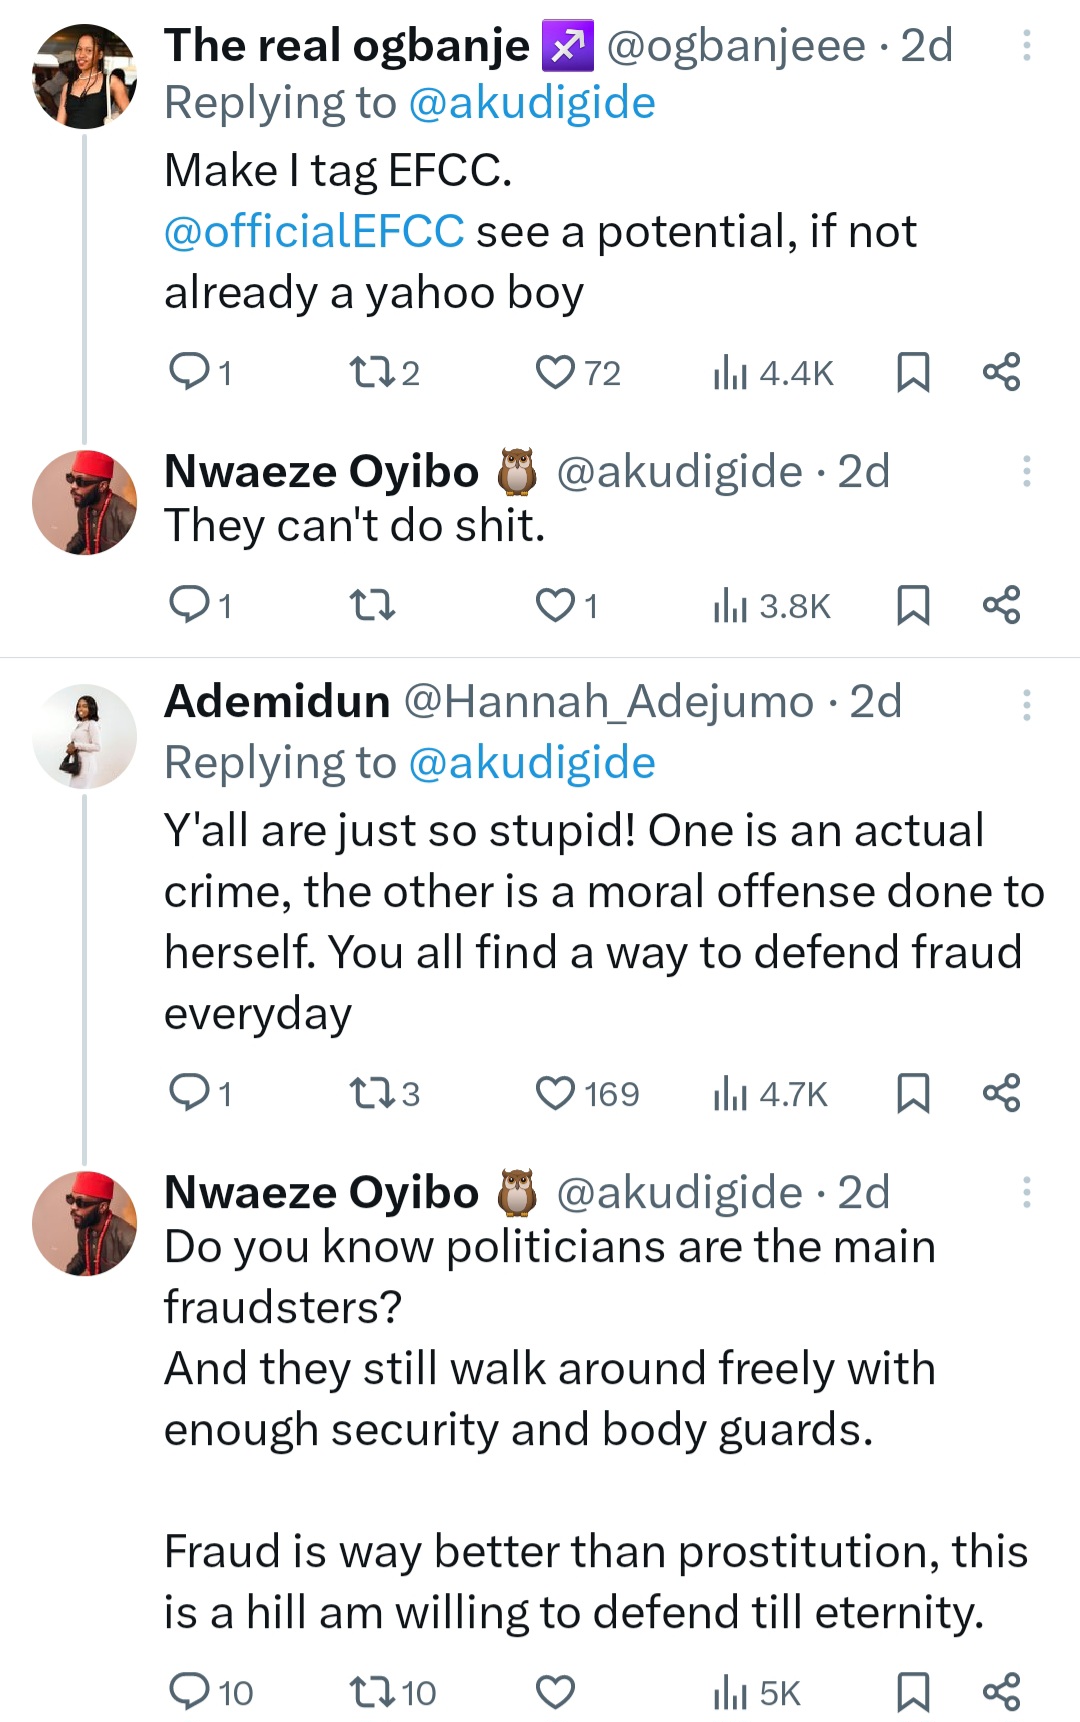1080x1722 pixels.
Task: Open replies on the politicians fraudsters tweet
Action: (x=188, y=1692)
